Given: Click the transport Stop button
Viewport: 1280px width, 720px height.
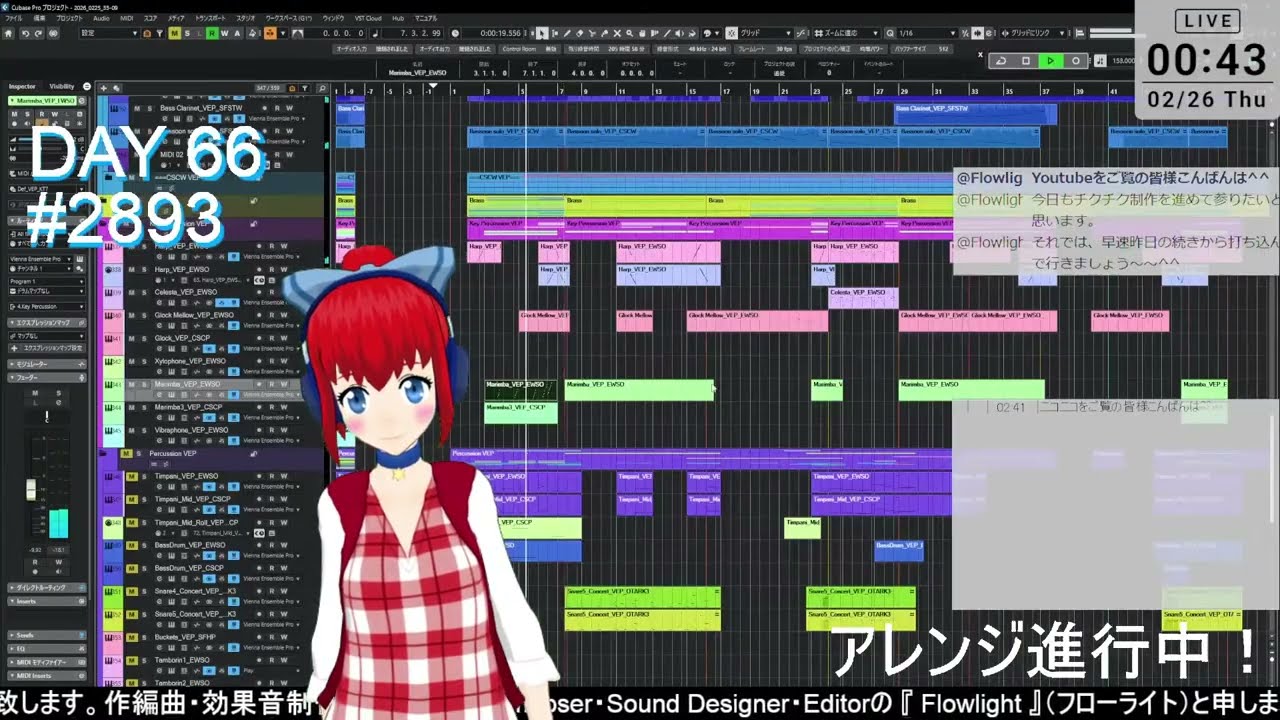Looking at the screenshot, I should pos(1026,61).
